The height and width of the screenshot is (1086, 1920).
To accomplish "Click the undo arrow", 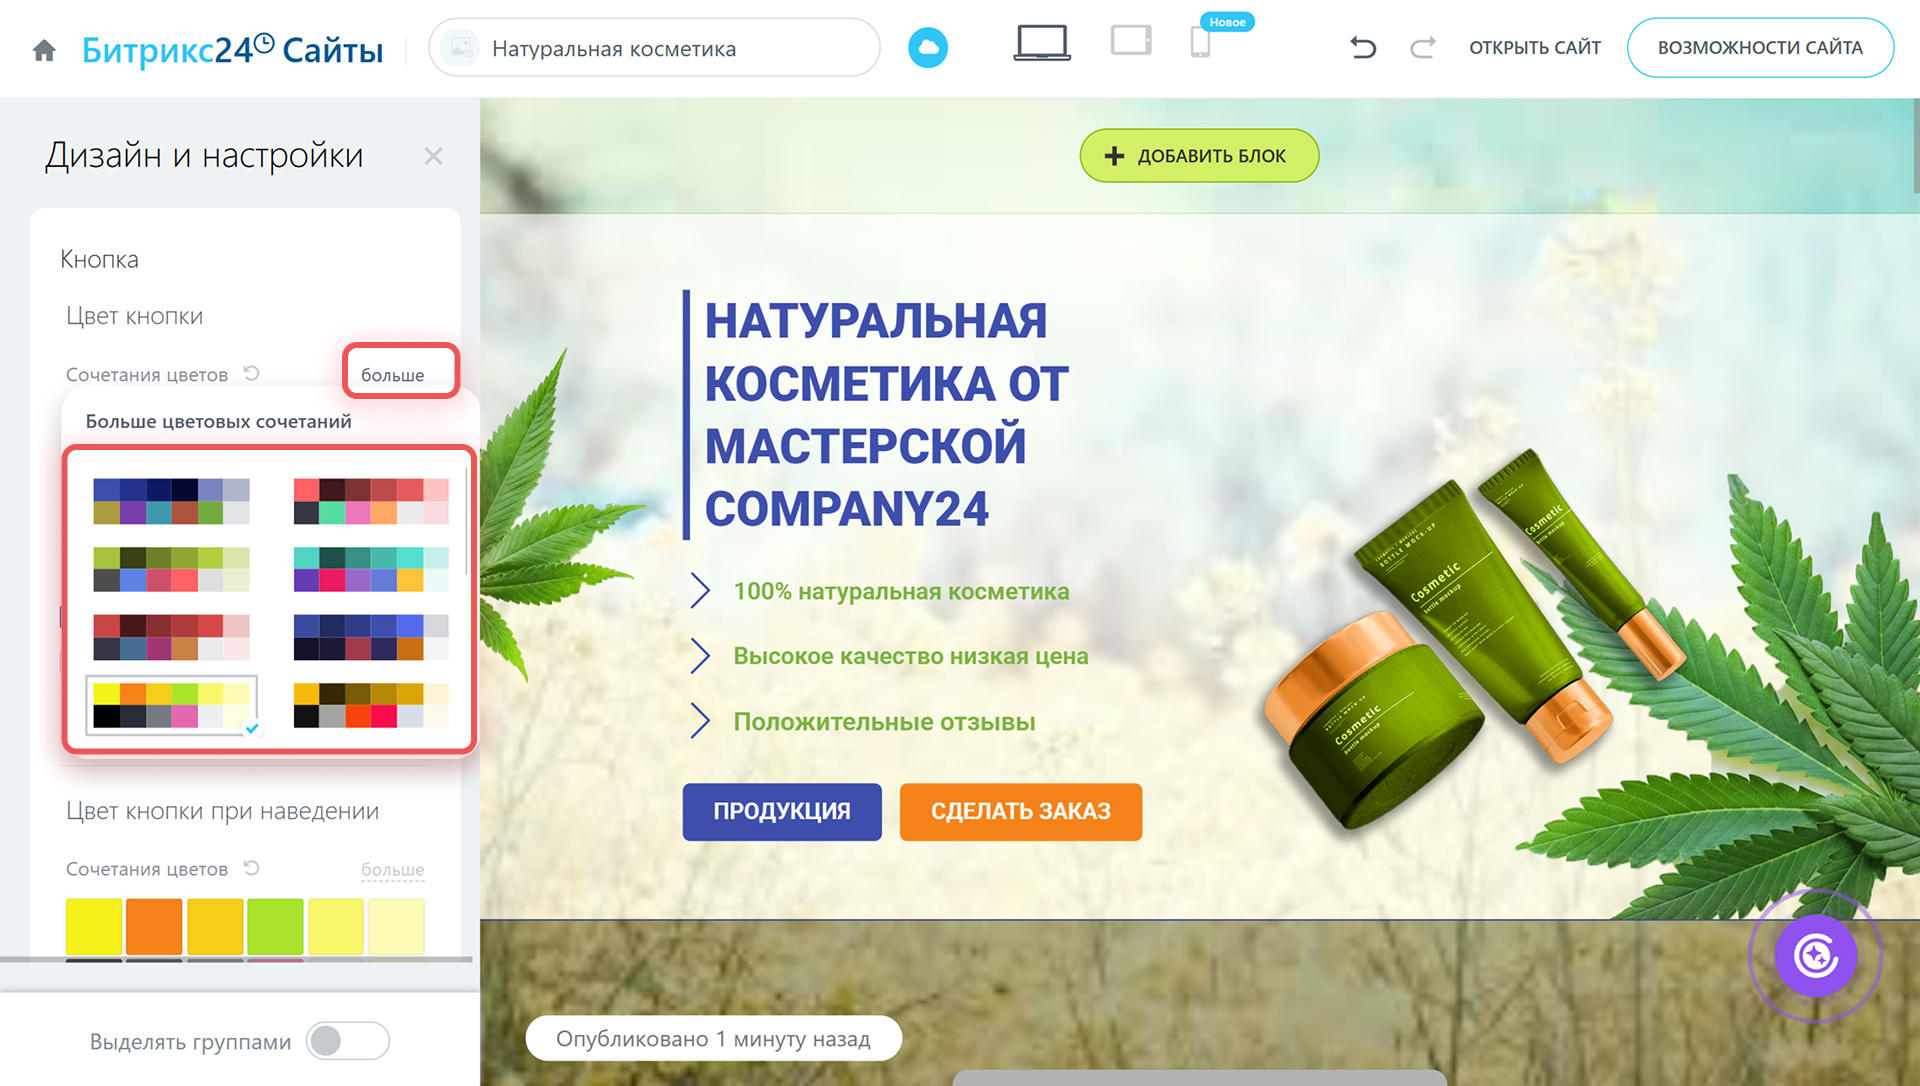I will point(1363,47).
